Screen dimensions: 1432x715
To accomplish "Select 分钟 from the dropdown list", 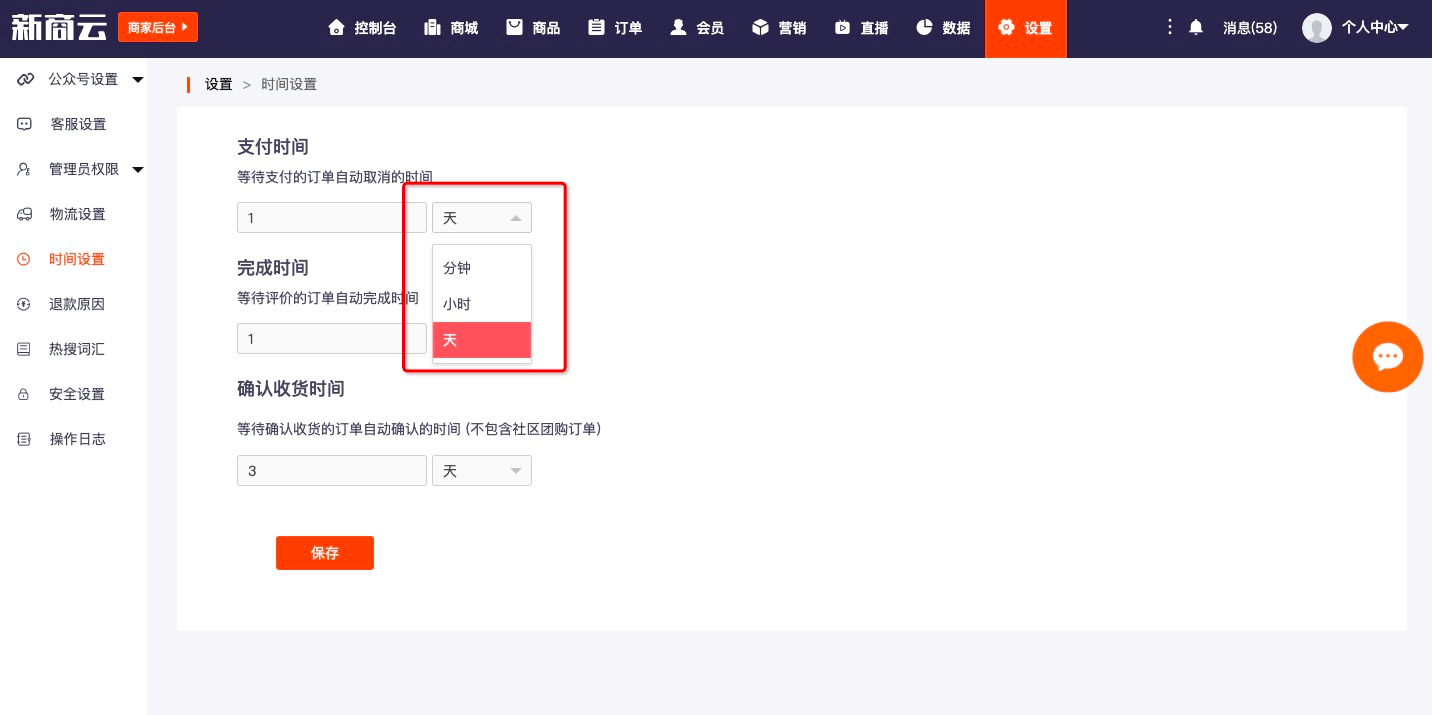I will point(481,268).
